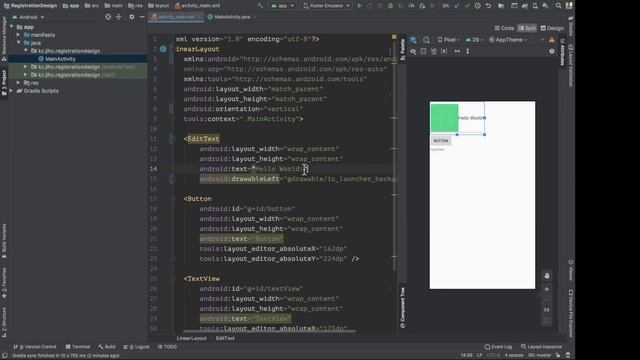This screenshot has height=360, width=640.
Task: Open the Logcat tool window tab
Action: pyautogui.click(x=136, y=347)
